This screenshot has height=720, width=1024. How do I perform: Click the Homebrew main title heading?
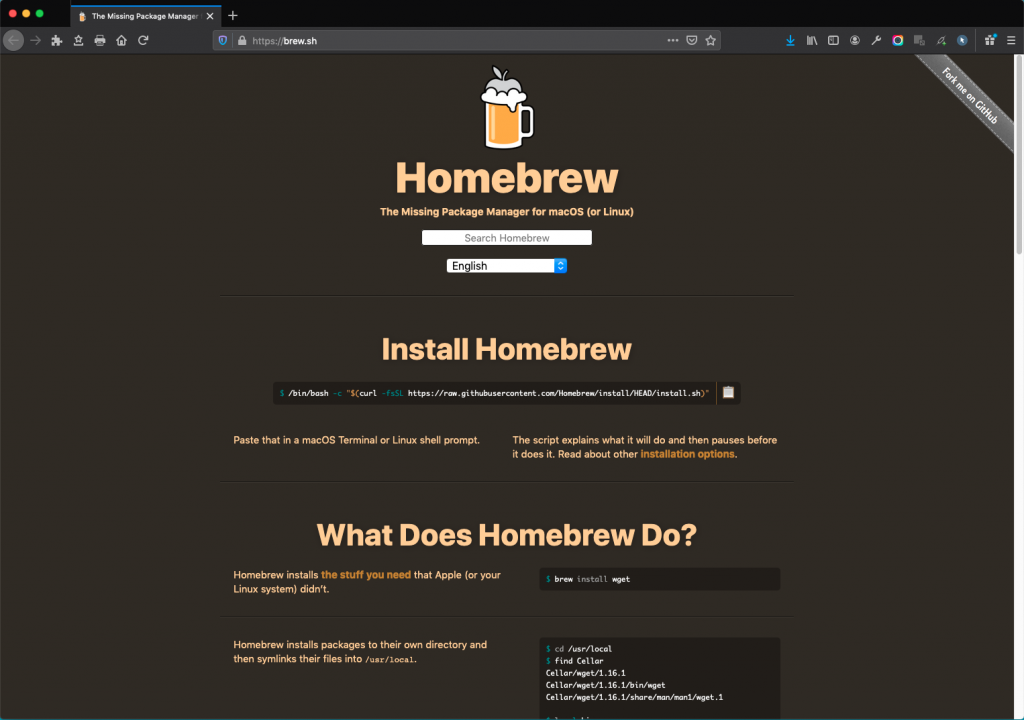507,178
